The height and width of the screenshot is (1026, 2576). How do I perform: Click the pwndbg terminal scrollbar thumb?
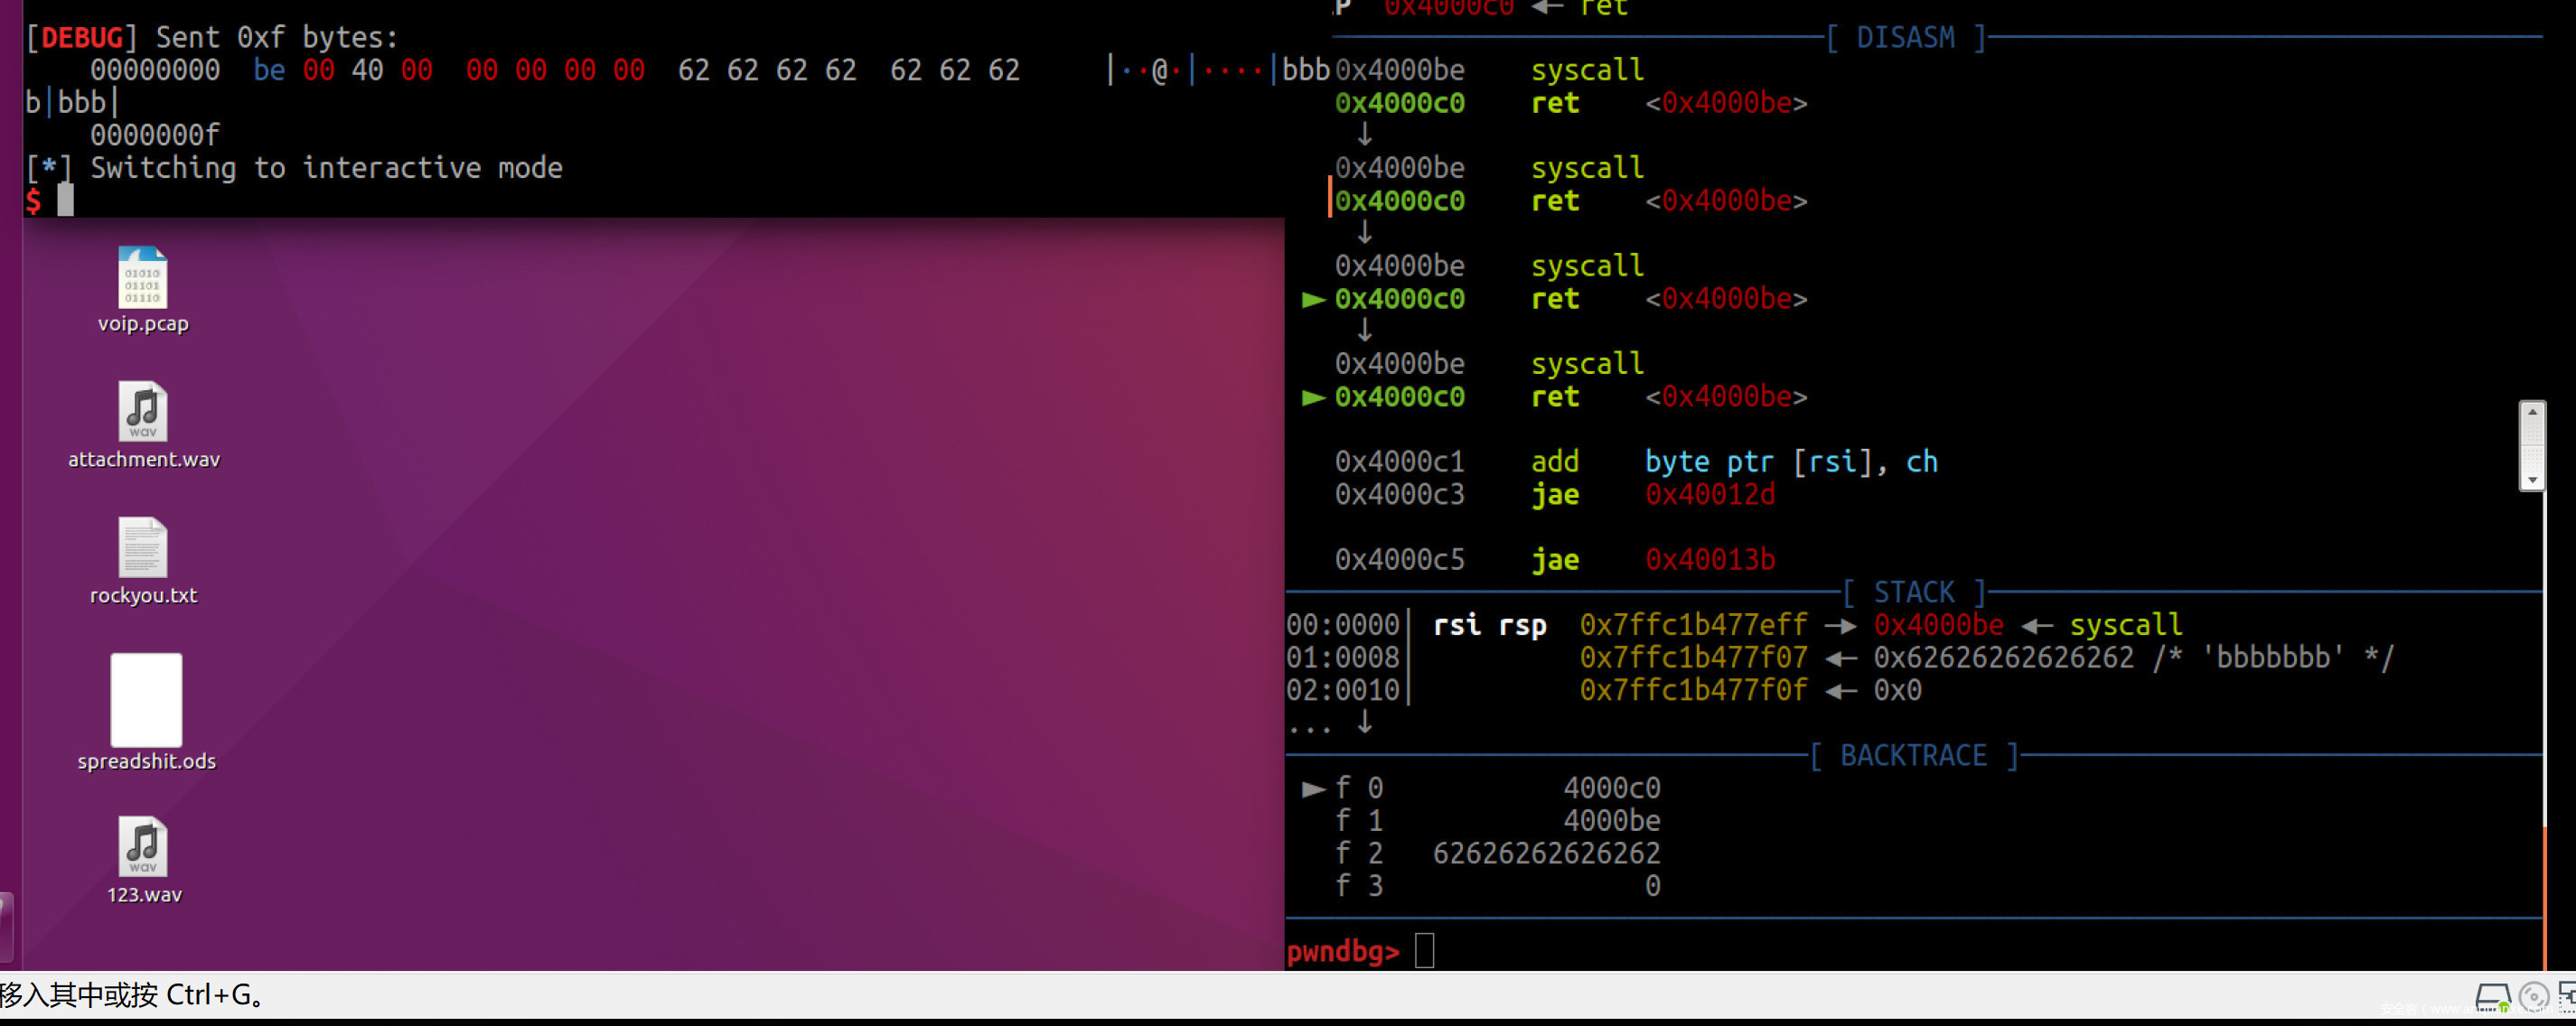[2532, 446]
